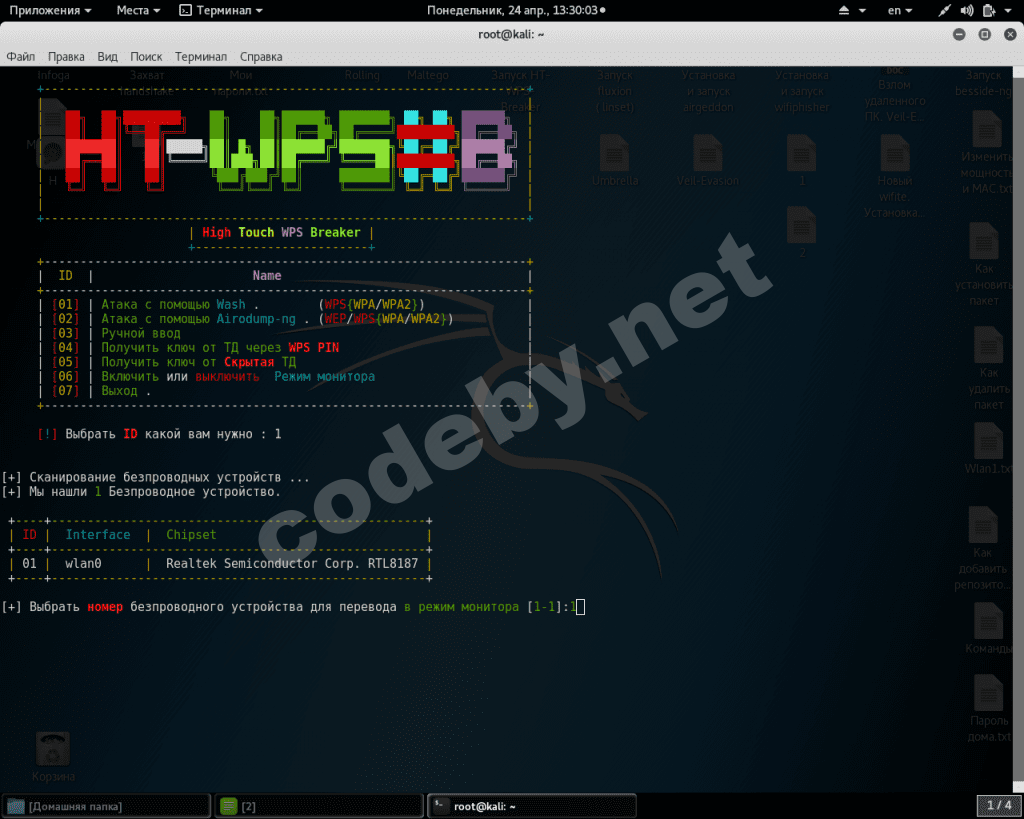The image size is (1024, 819).
Task: Click the terminal cursor at monitor mode prompt
Action: pyautogui.click(x=581, y=607)
